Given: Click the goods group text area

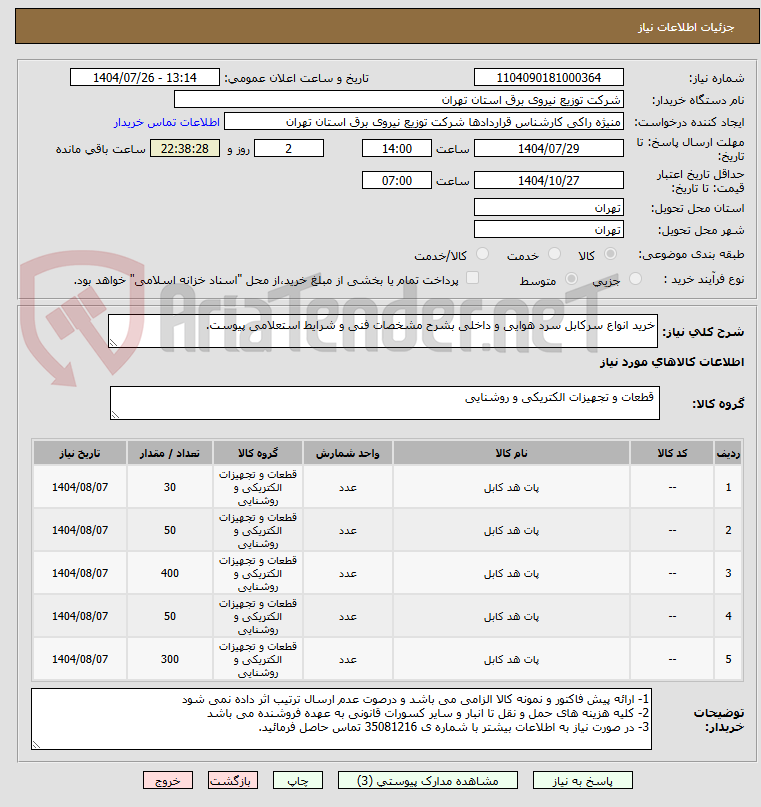Looking at the screenshot, I should pyautogui.click(x=385, y=403).
